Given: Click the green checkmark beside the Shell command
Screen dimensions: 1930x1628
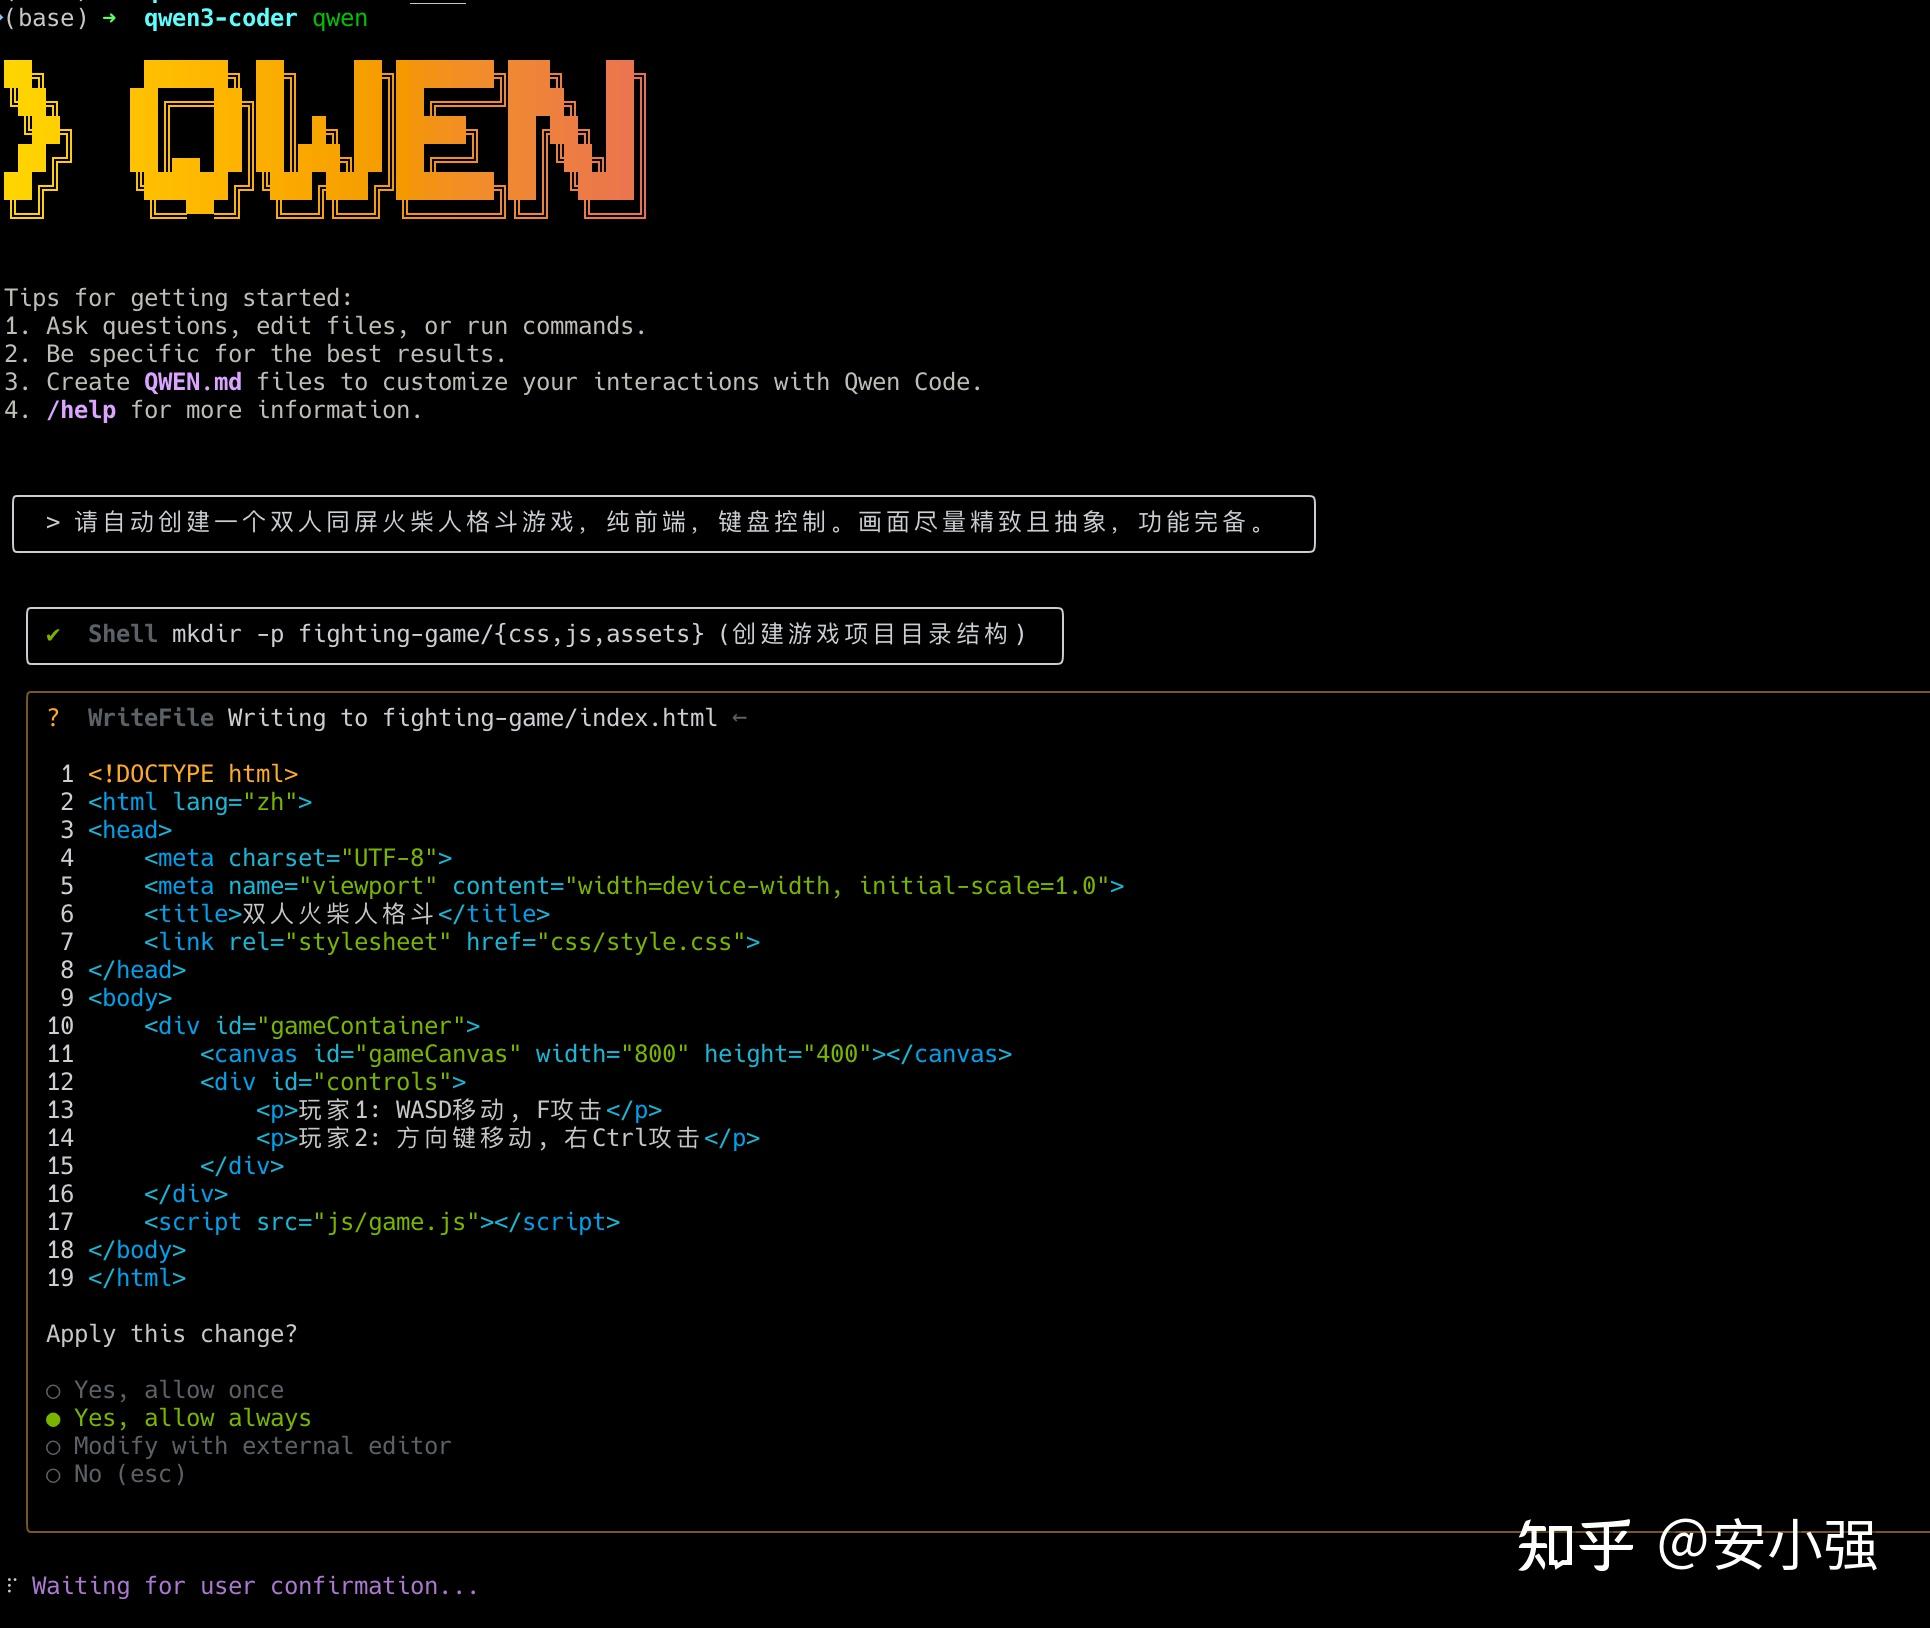Looking at the screenshot, I should pos(54,635).
